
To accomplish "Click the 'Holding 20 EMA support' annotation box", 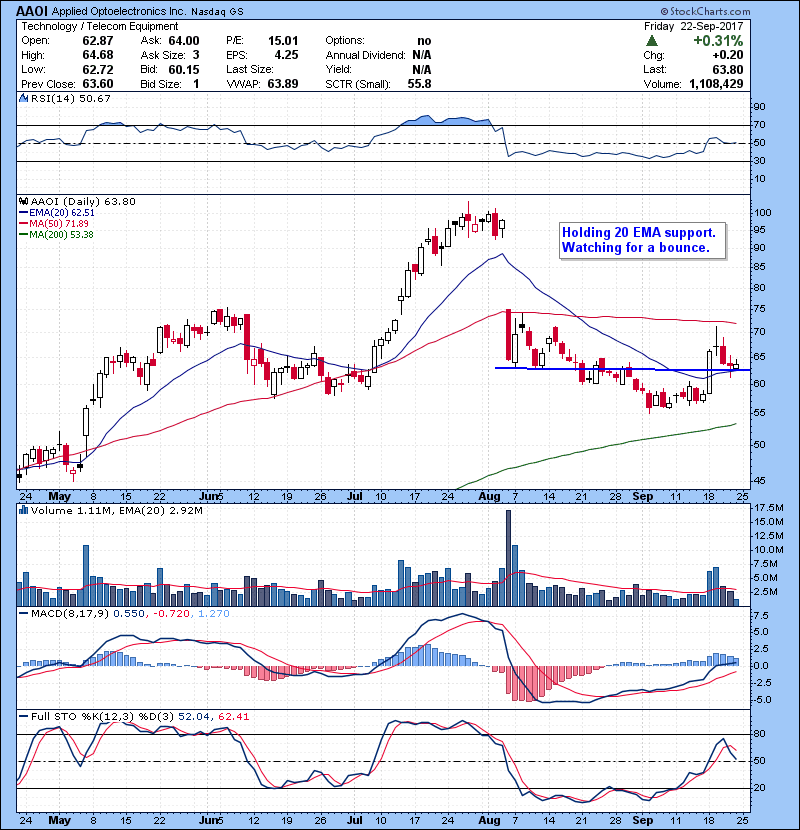I will point(642,240).
